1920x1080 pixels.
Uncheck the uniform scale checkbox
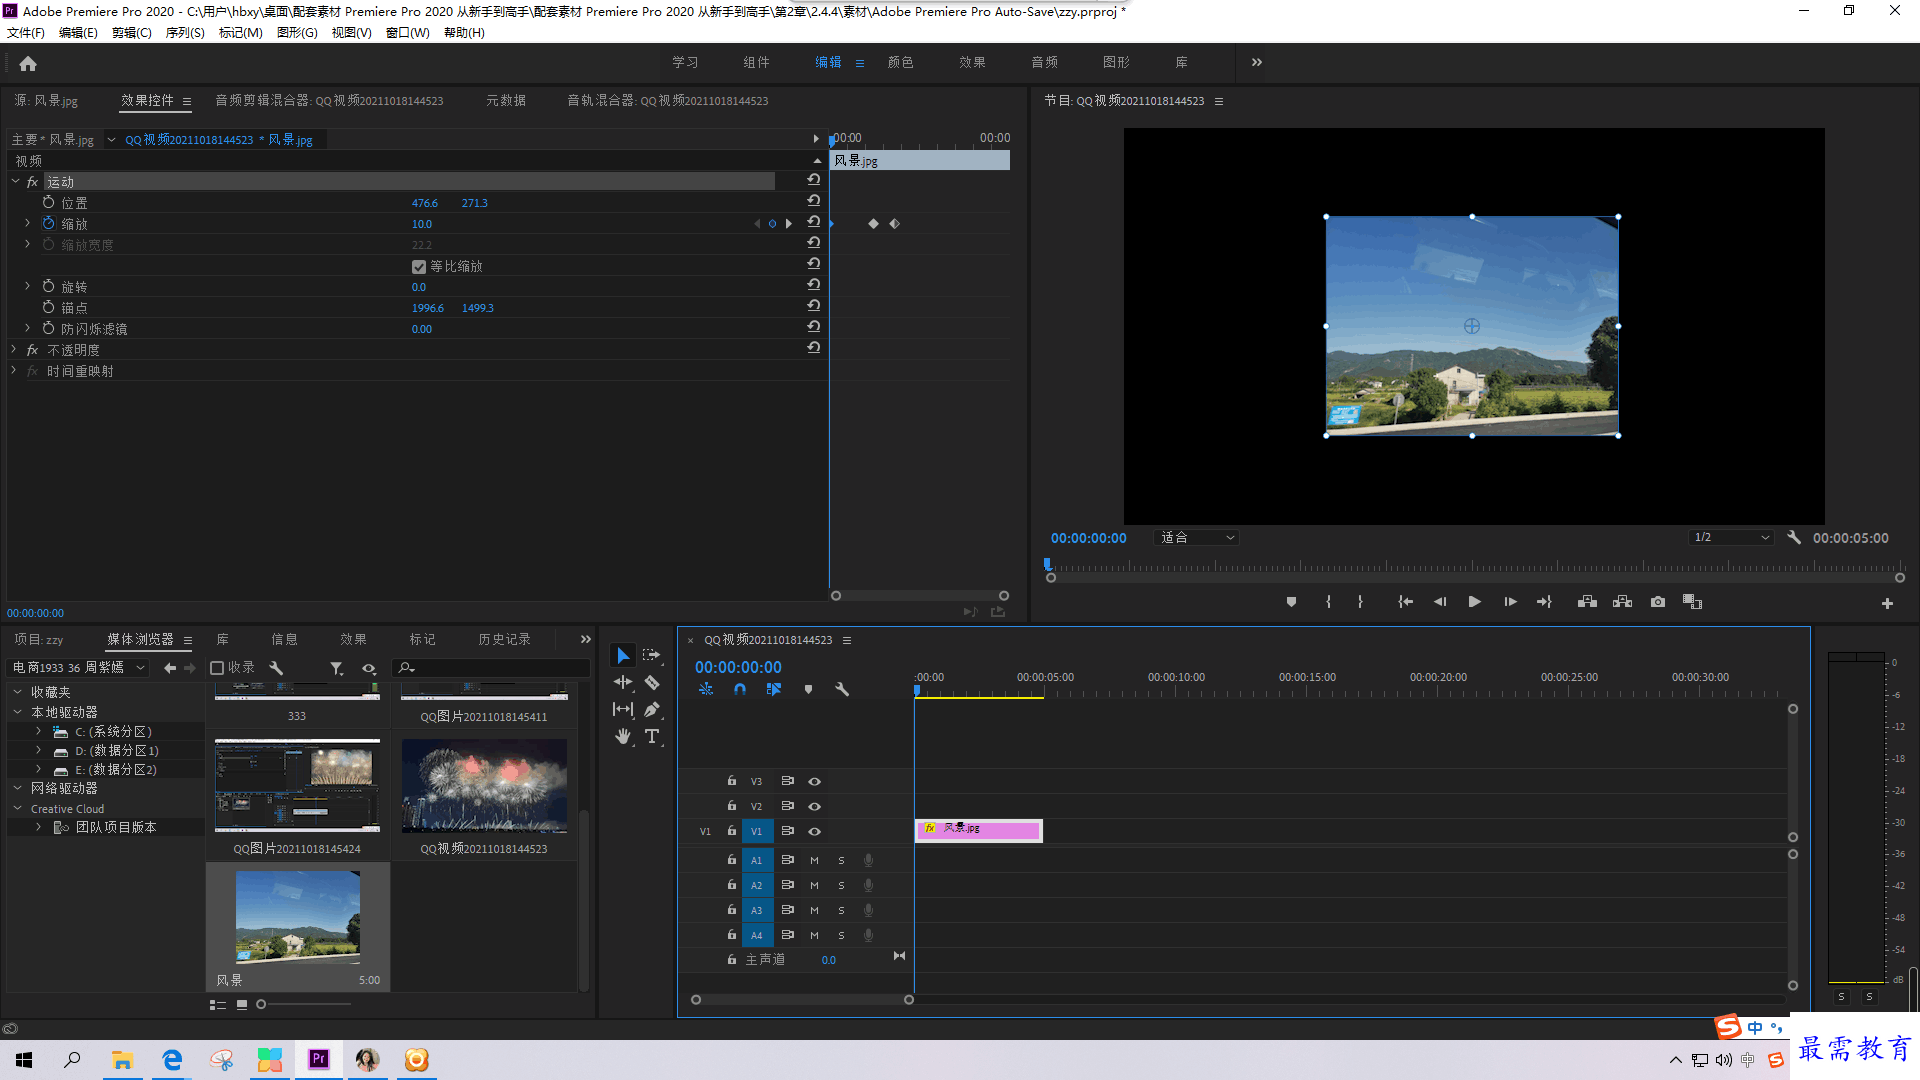click(x=419, y=266)
